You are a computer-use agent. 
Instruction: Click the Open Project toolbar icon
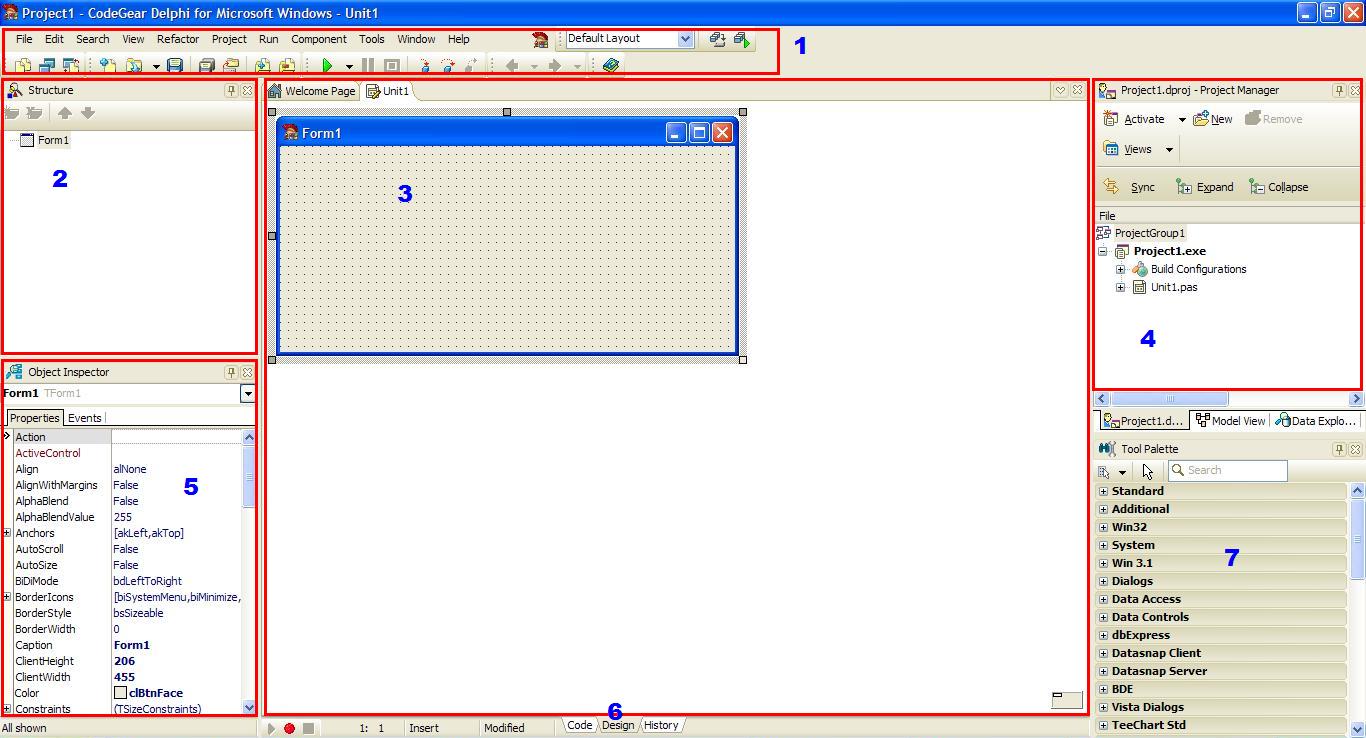tap(231, 65)
